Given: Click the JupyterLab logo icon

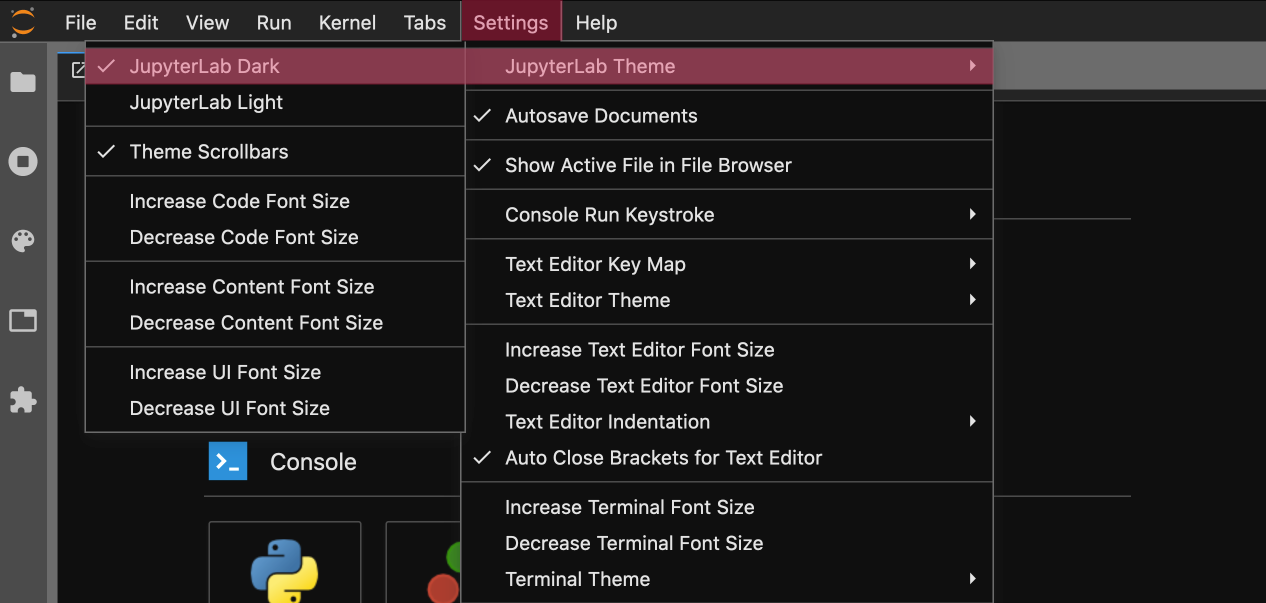Looking at the screenshot, I should click(22, 21).
